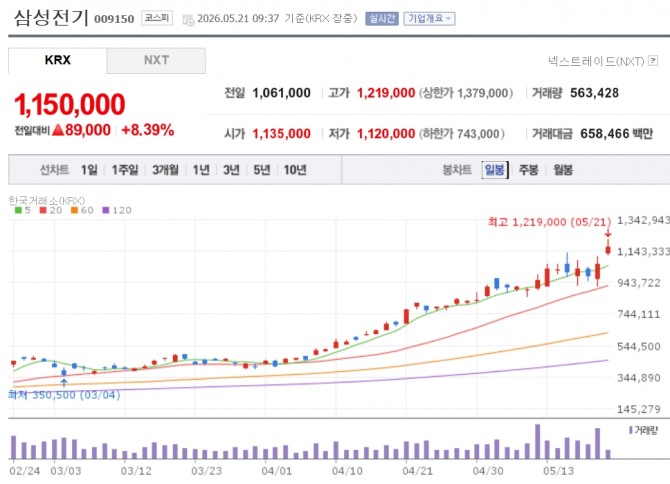Click the +8.39% change rate

tap(147, 130)
